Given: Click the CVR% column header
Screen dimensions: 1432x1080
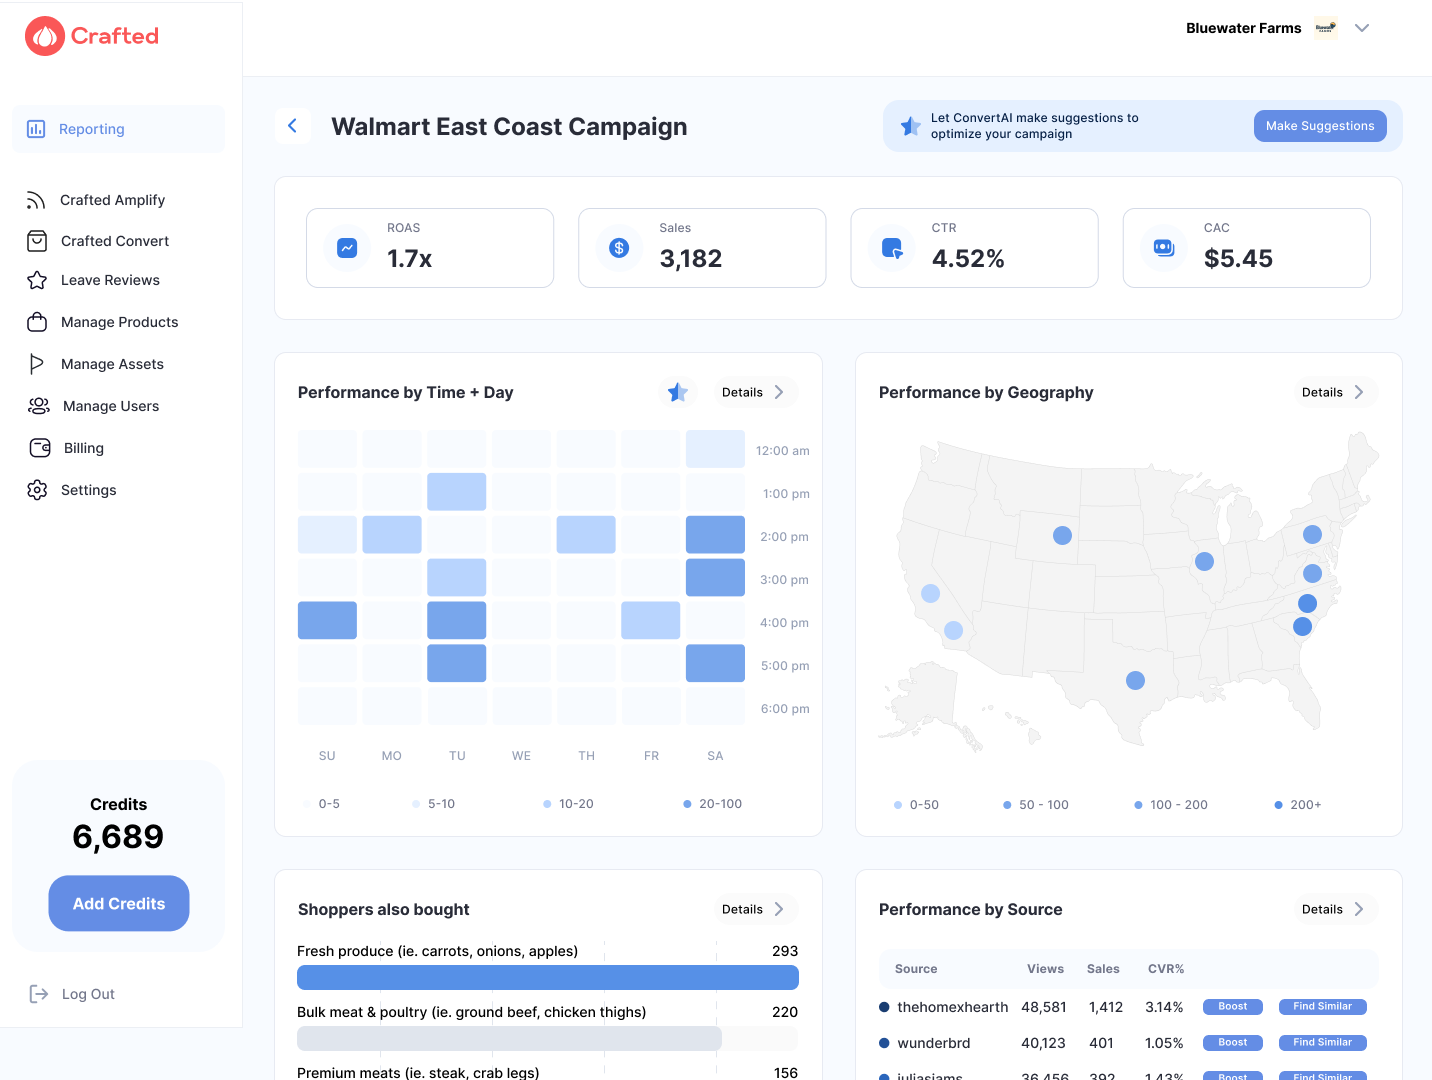Looking at the screenshot, I should tap(1166, 969).
